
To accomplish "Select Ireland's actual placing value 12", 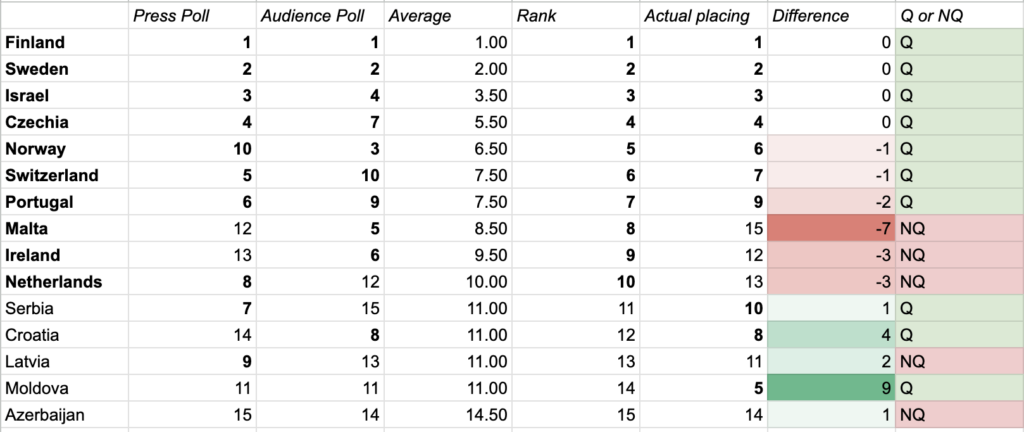I will point(704,255).
